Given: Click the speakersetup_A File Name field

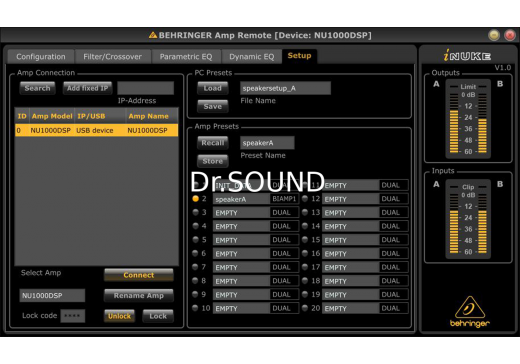Looking at the screenshot, I should click(285, 88).
